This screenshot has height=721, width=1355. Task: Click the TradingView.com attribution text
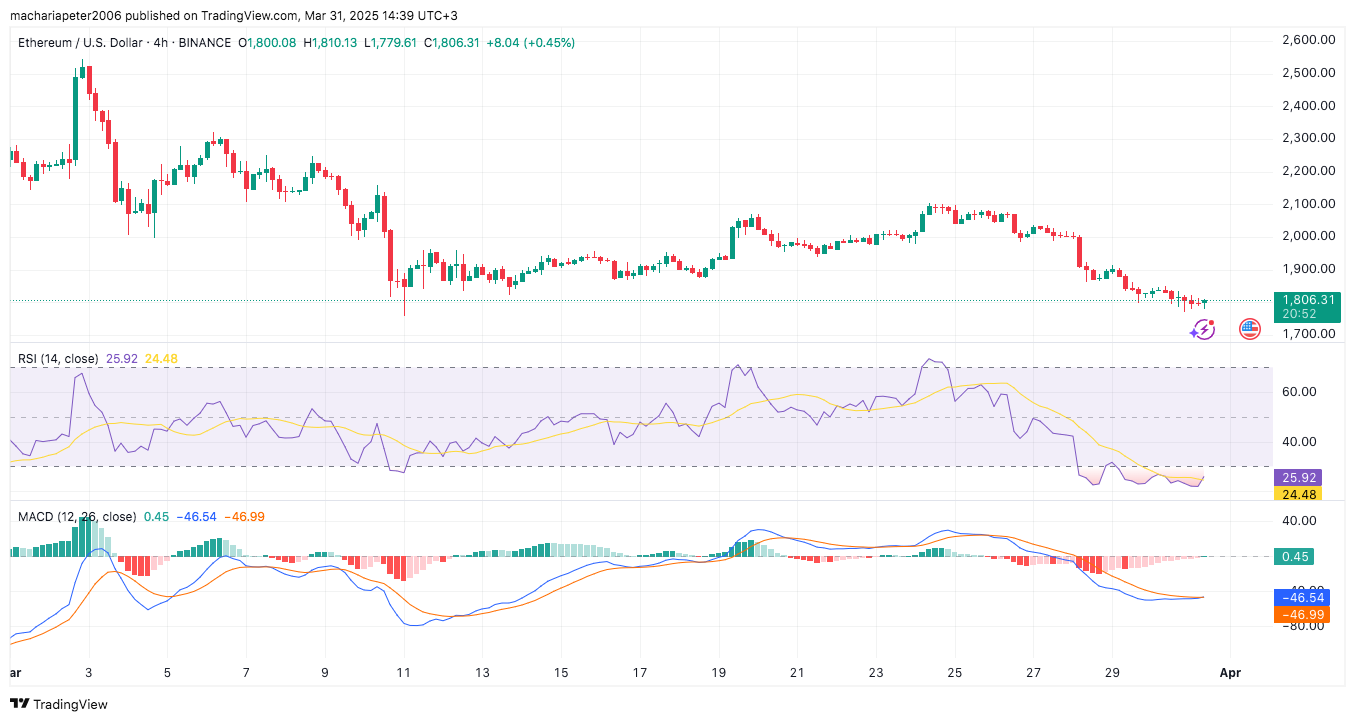(248, 15)
